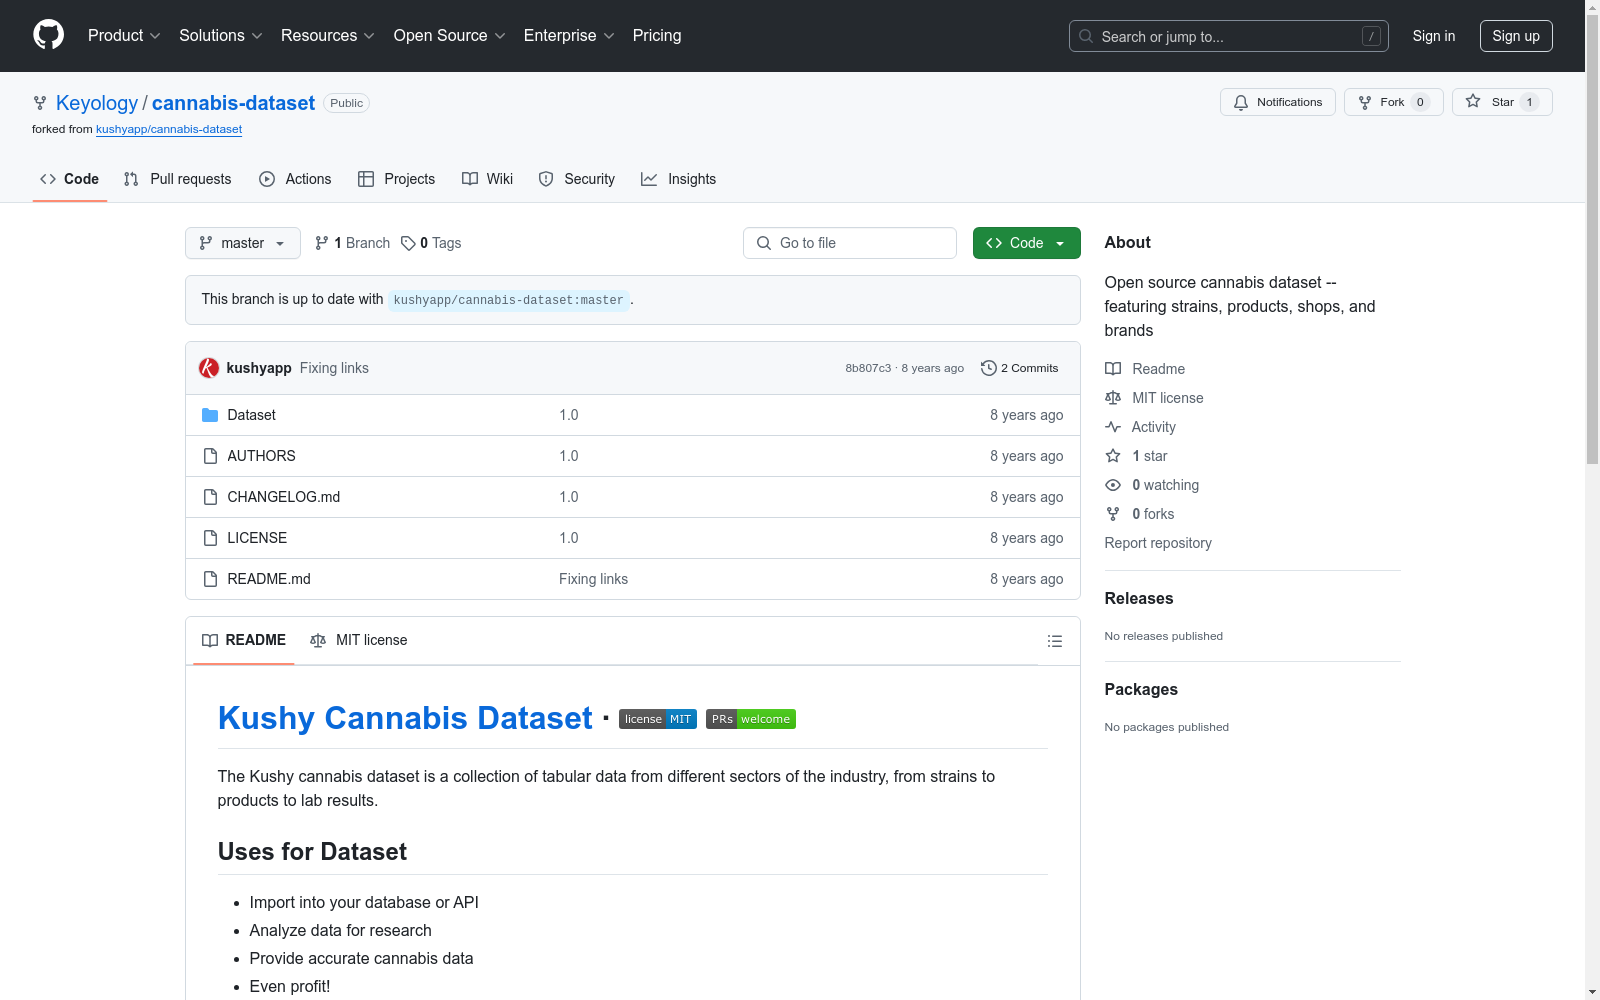Click the file icon next to README.md
This screenshot has width=1600, height=1000.
tap(210, 579)
